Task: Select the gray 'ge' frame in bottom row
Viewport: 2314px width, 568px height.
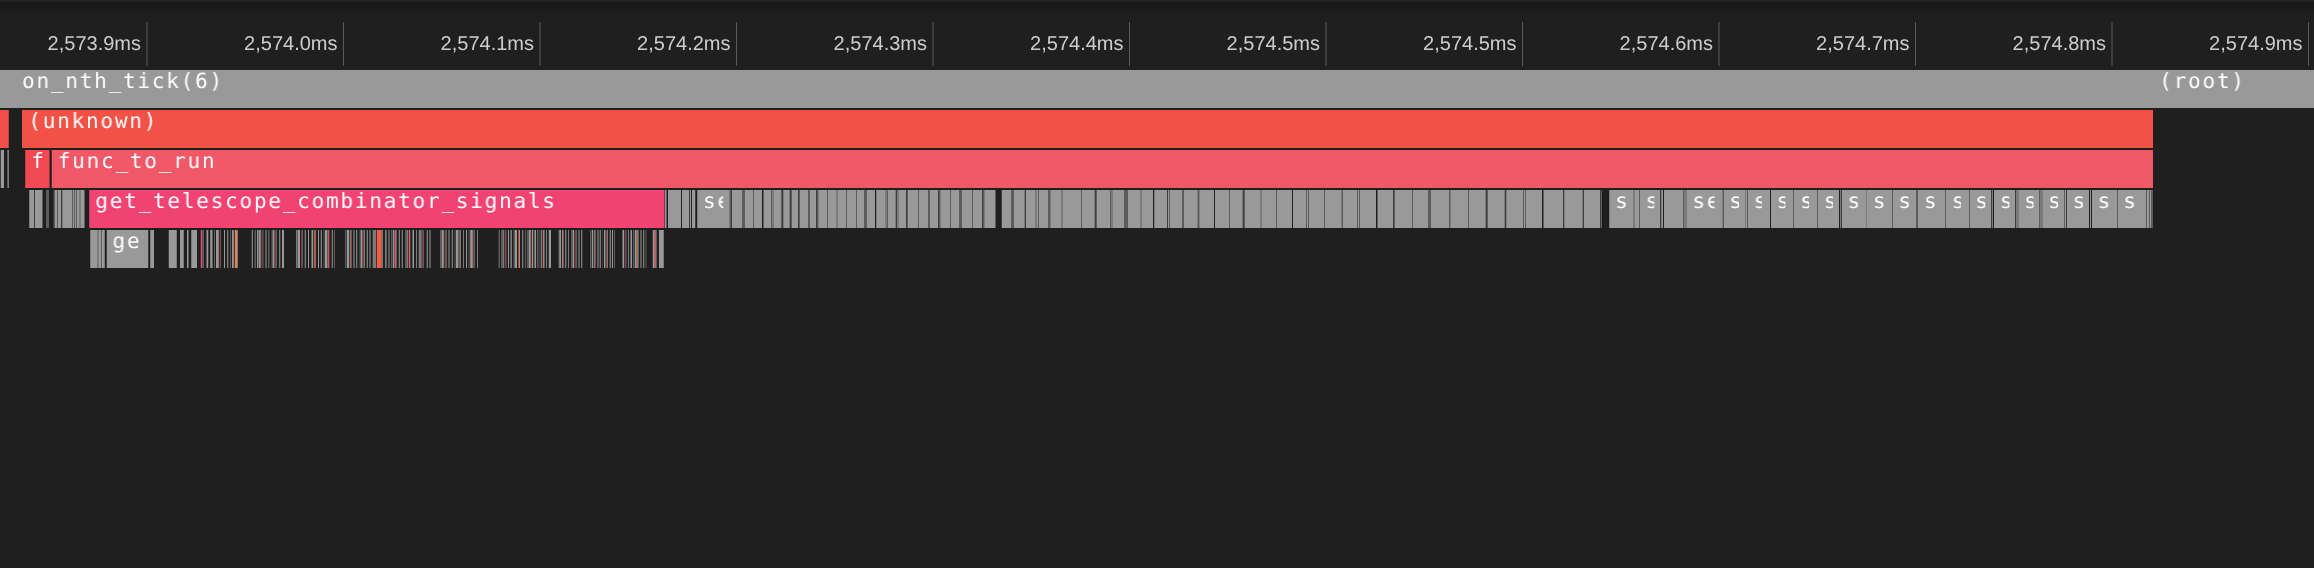Action: 127,249
